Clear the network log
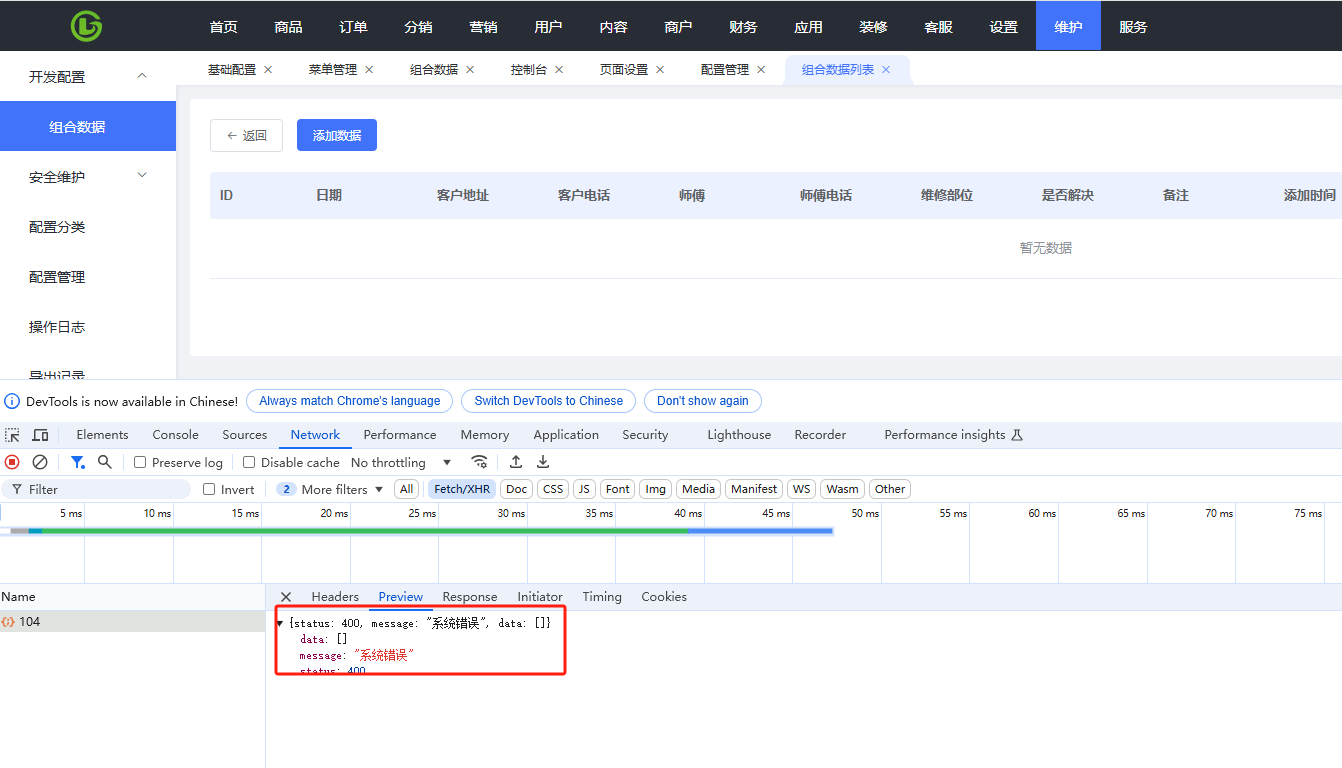The image size is (1342, 768). [x=40, y=462]
